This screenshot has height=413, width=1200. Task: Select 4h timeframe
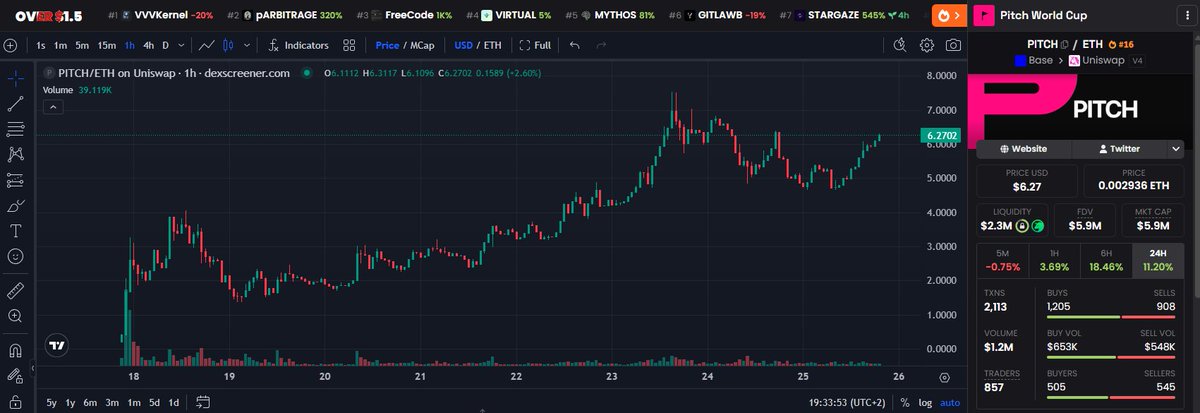(148, 45)
